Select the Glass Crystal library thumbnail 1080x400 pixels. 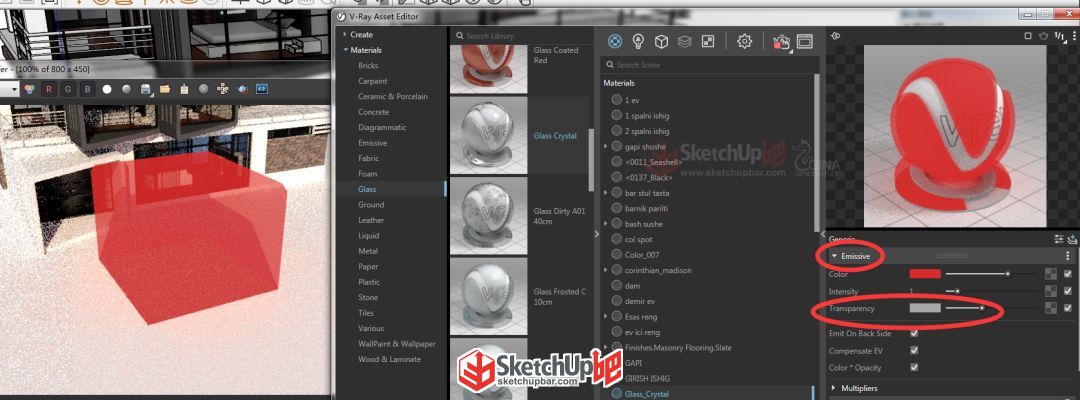click(x=488, y=136)
